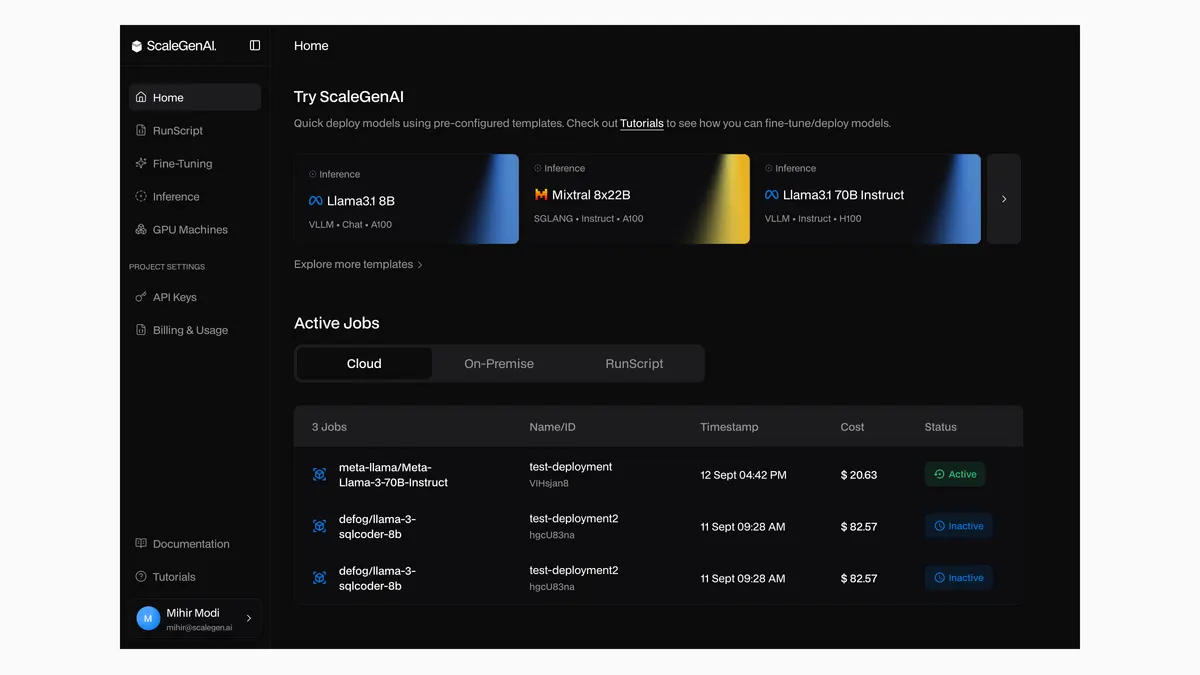Click the ScaleGenAI logo icon

coord(137,46)
